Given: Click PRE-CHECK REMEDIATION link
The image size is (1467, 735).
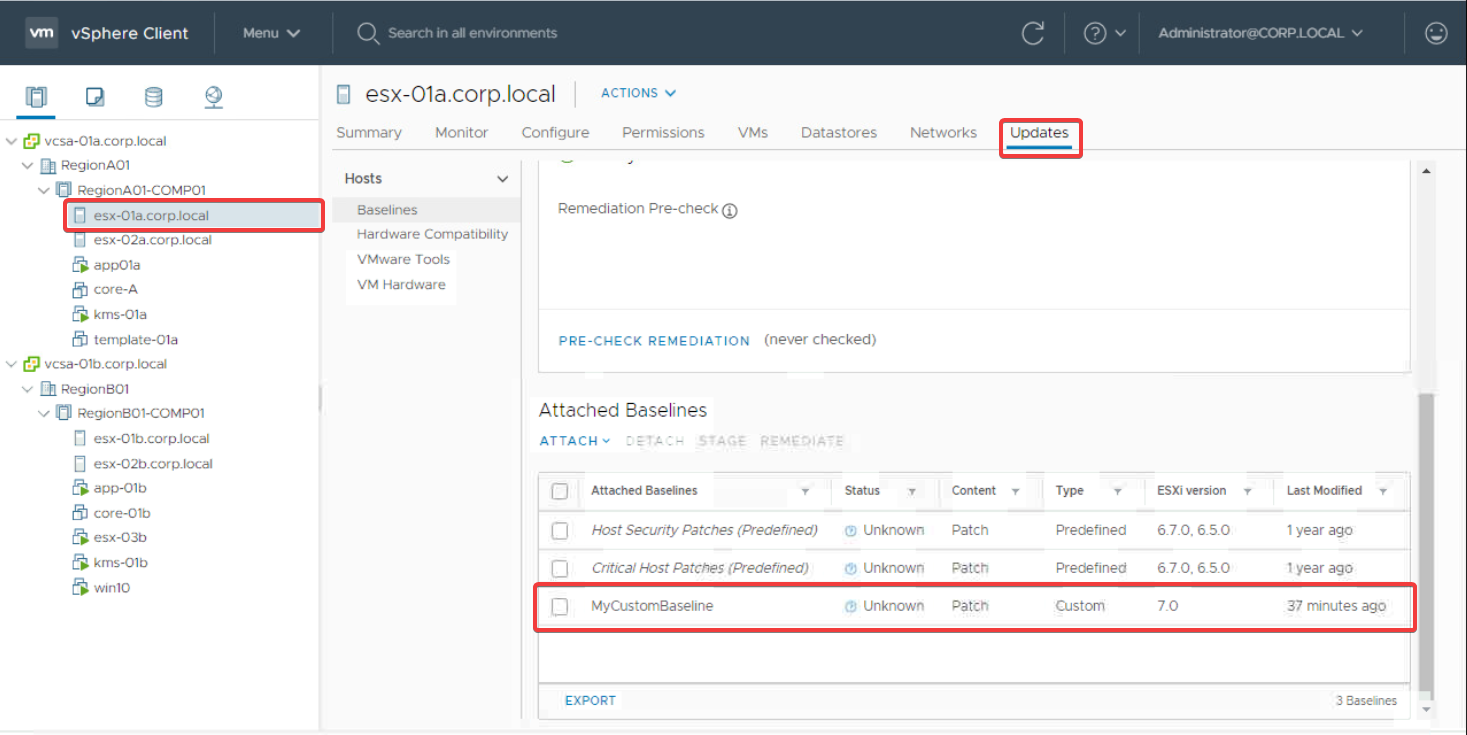Looking at the screenshot, I should click(654, 341).
